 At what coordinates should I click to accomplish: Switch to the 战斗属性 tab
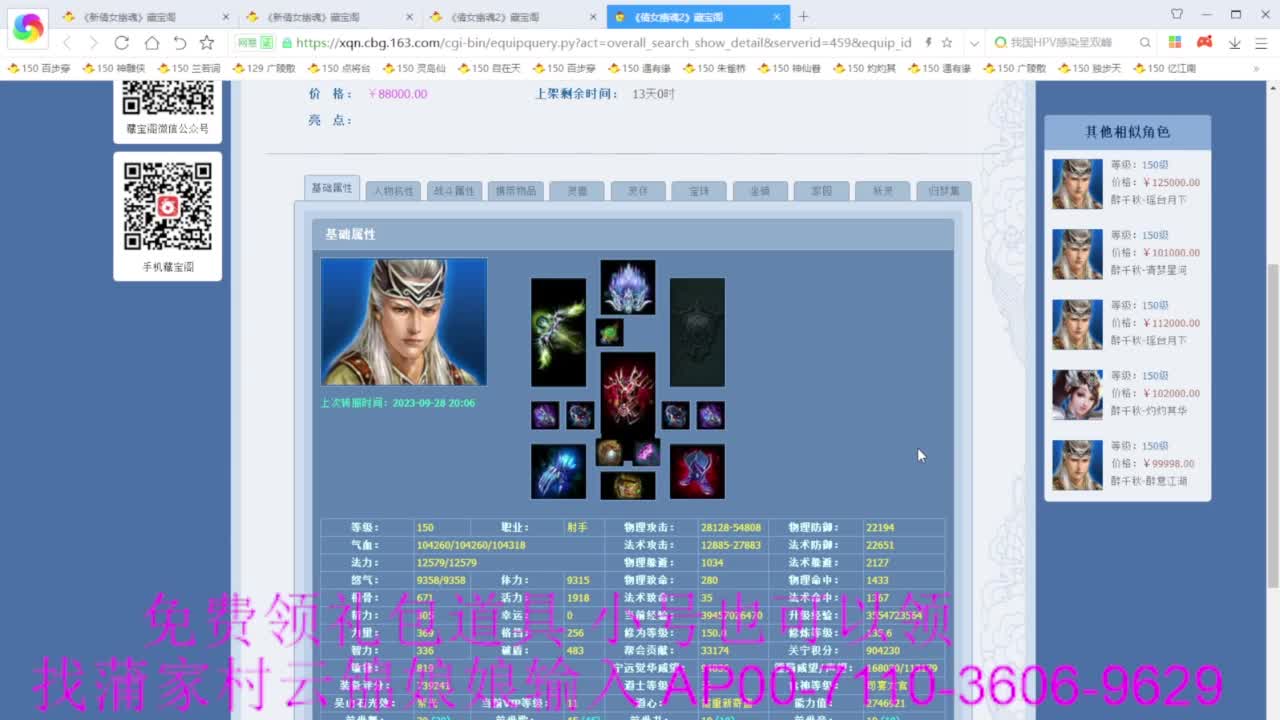[454, 191]
